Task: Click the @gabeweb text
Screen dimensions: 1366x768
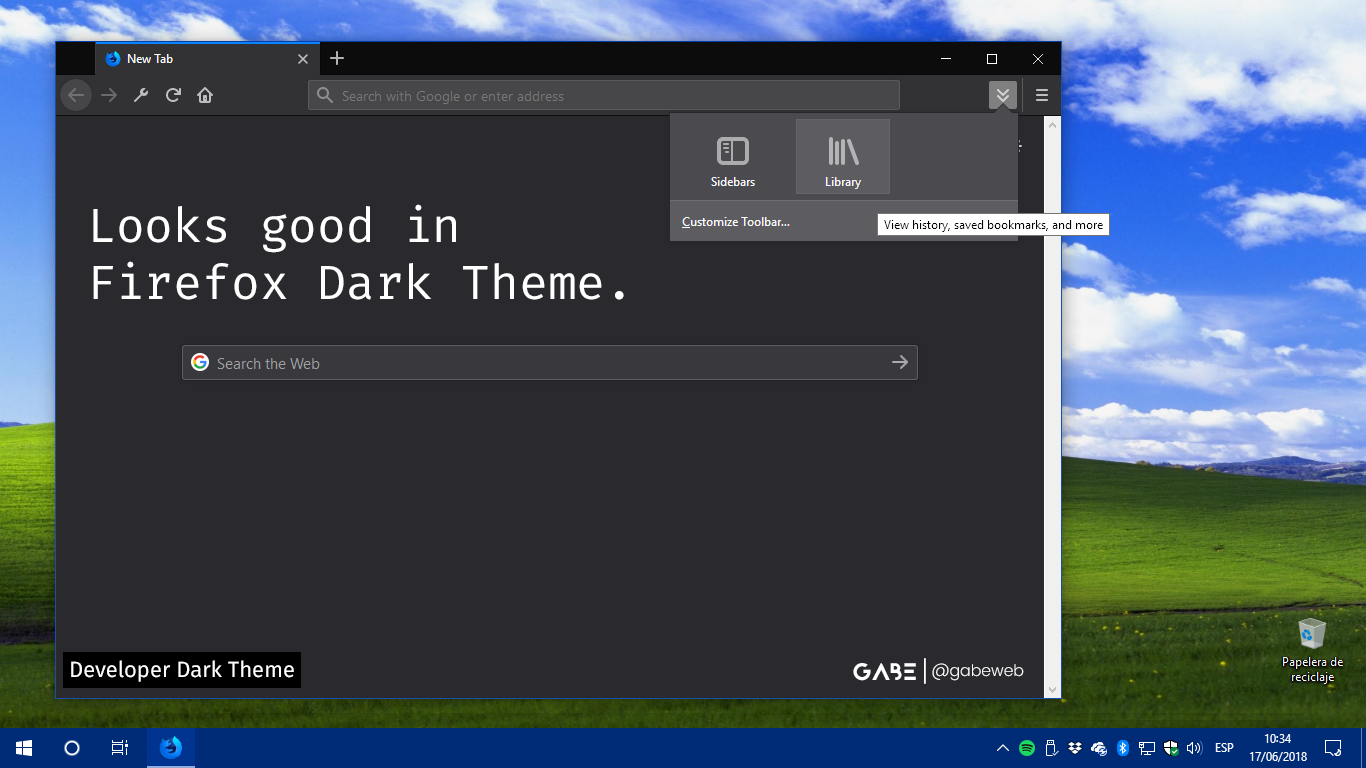Action: pos(977,670)
